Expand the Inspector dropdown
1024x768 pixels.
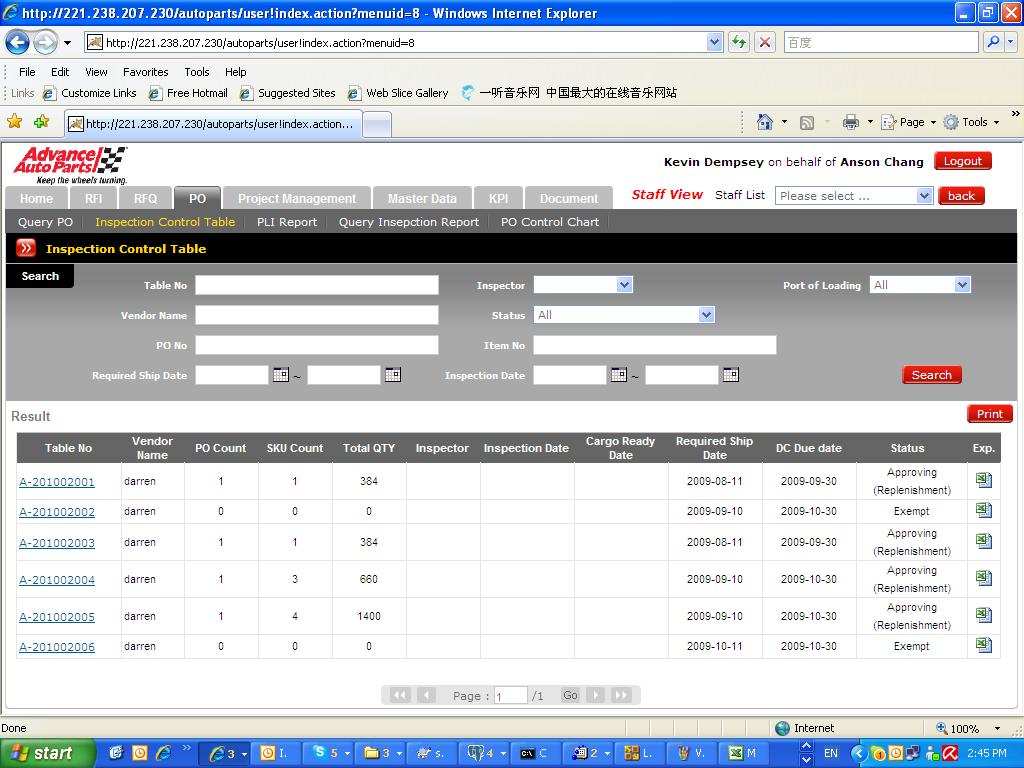(624, 285)
